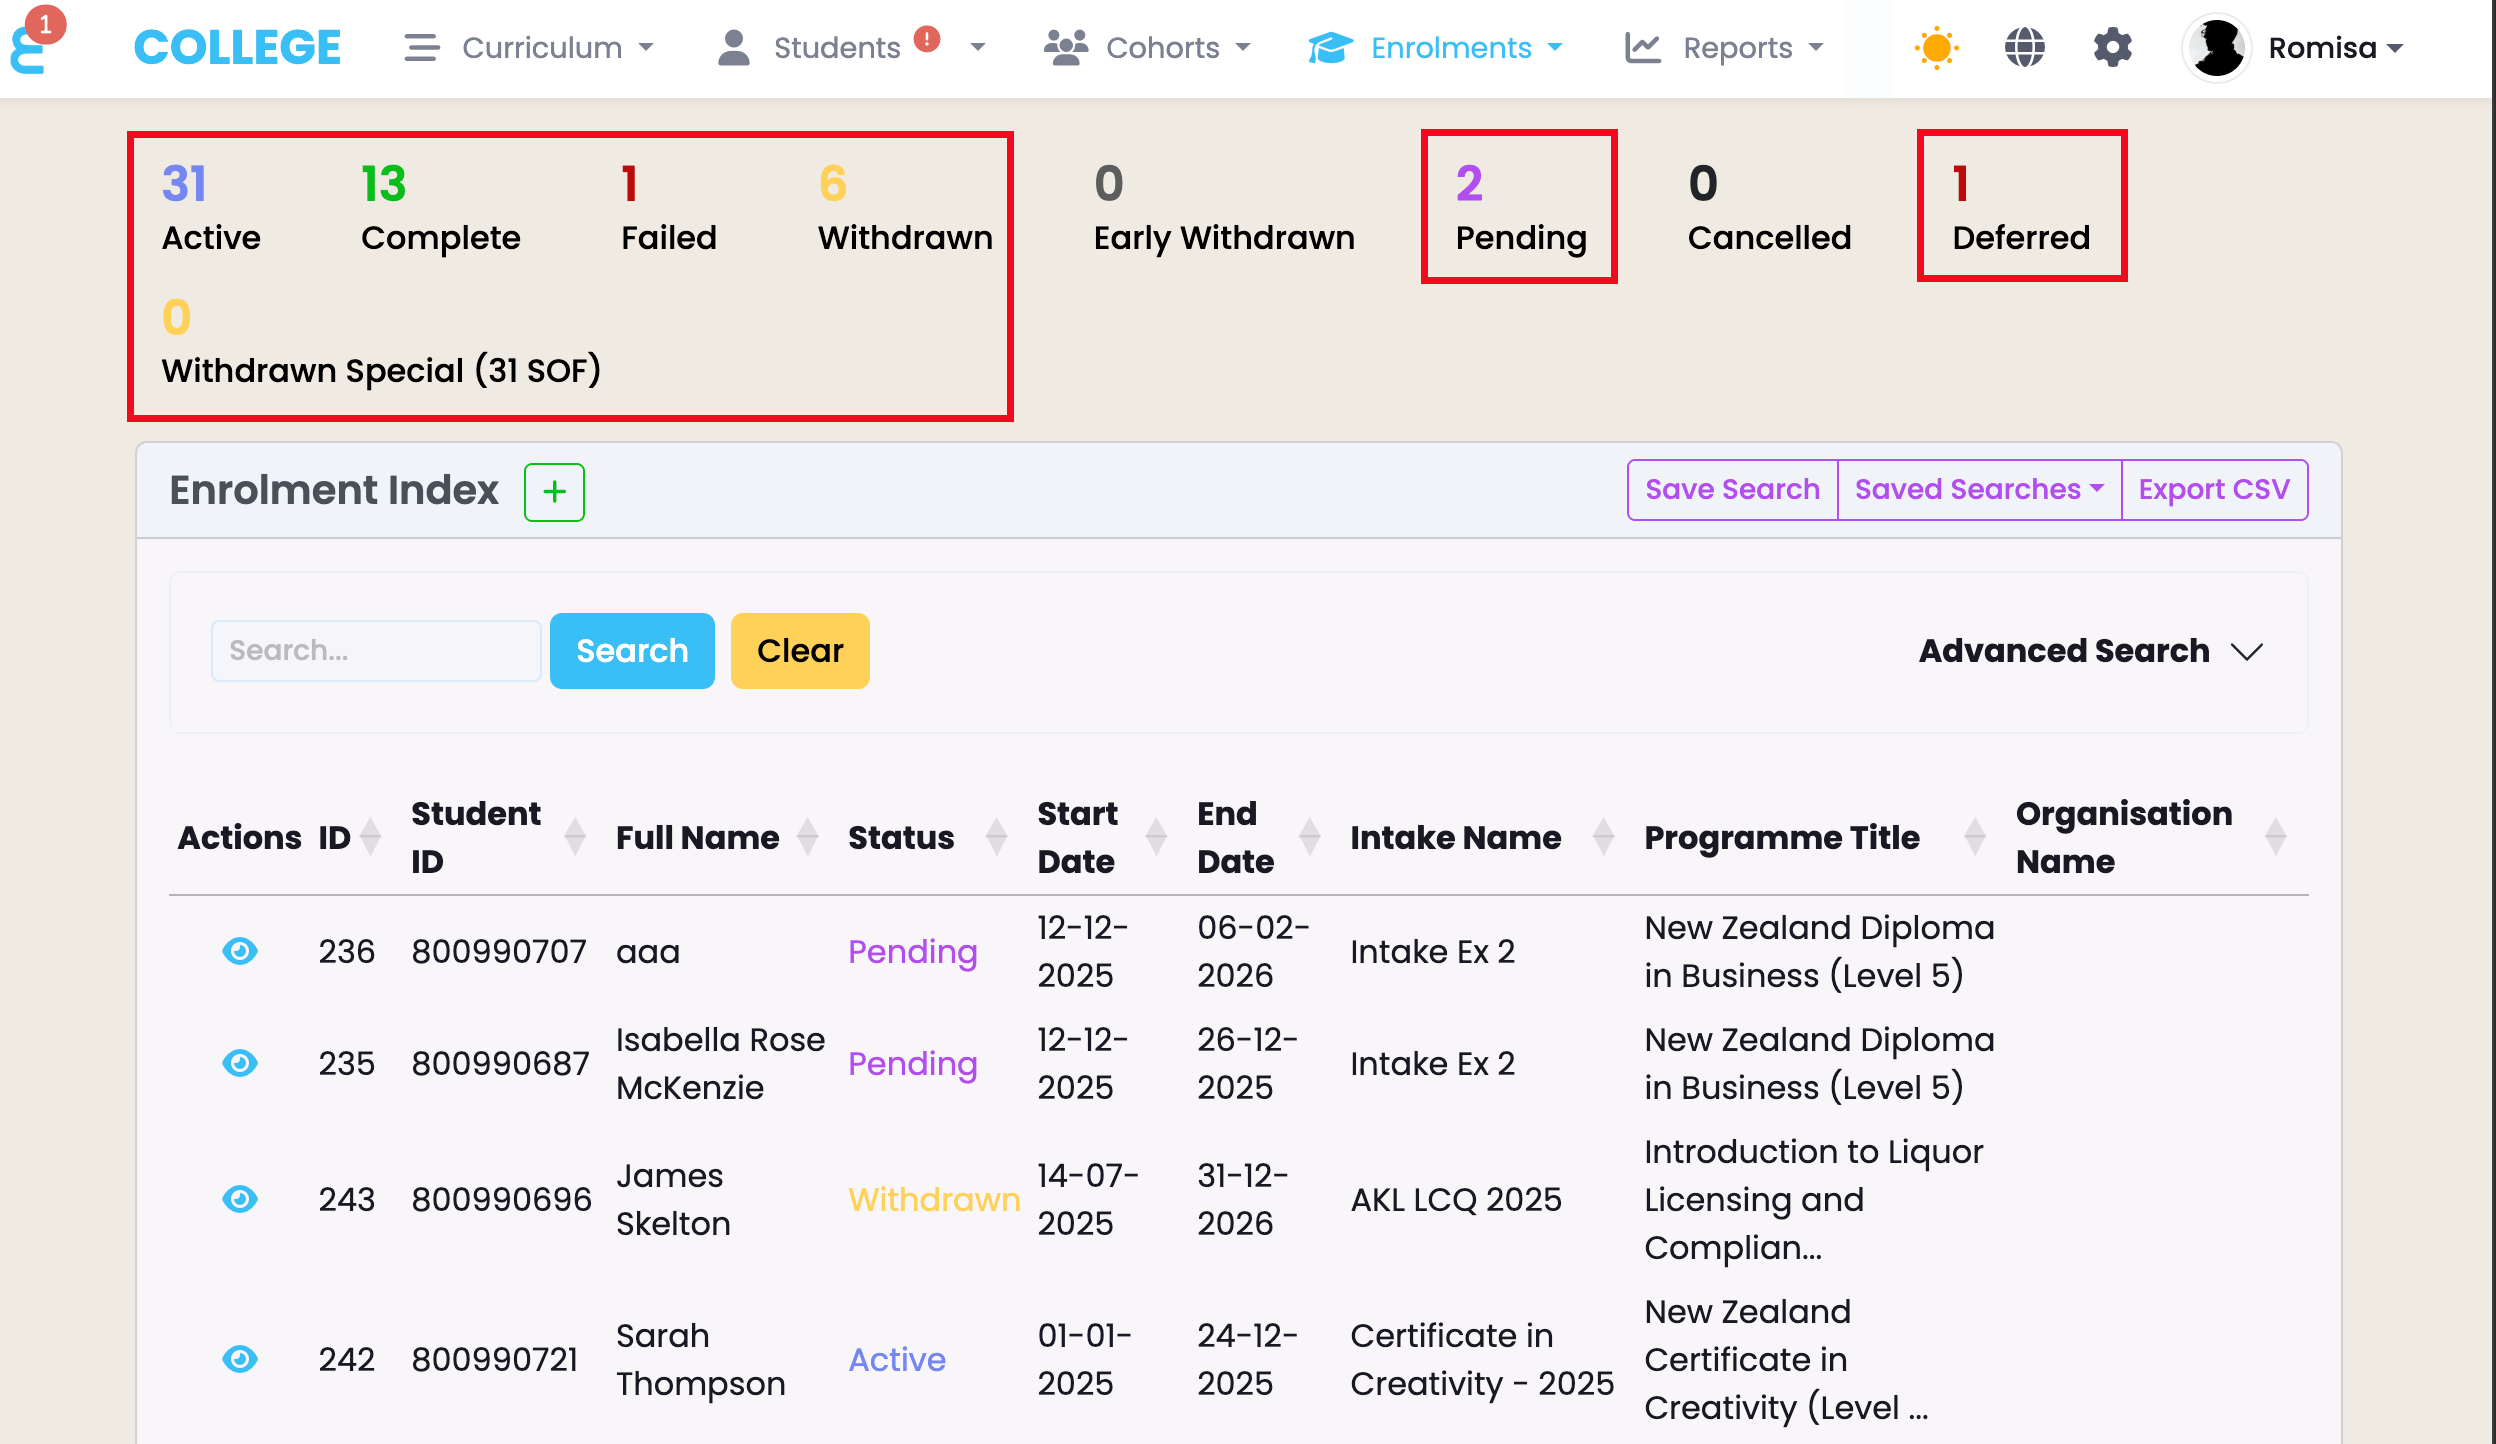Click the yellow Clear button

[x=799, y=651]
